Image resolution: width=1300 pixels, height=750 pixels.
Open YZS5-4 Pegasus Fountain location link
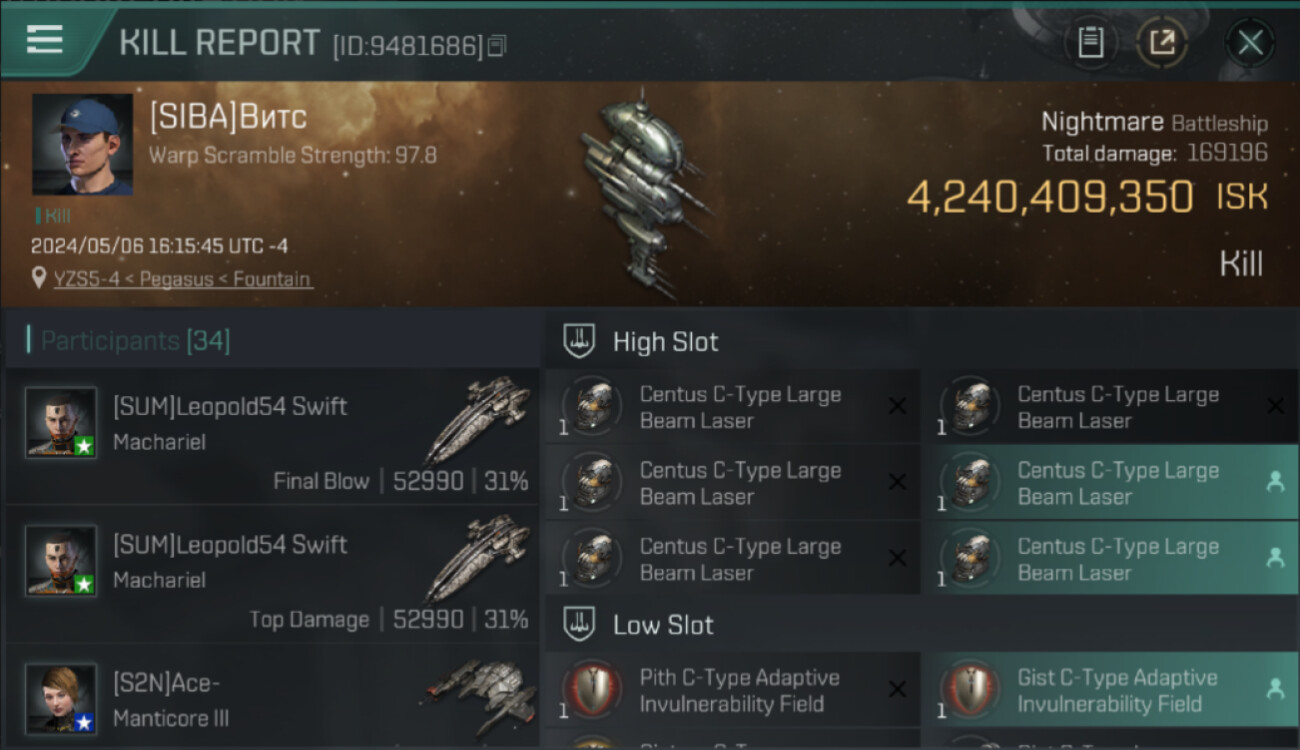[183, 279]
